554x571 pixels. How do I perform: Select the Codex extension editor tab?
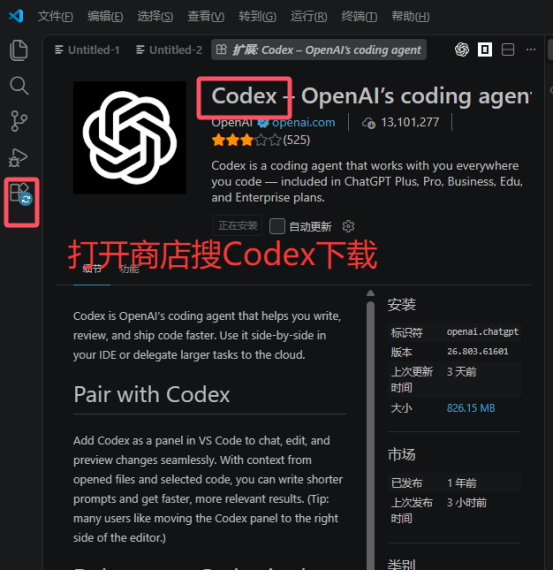pyautogui.click(x=319, y=50)
